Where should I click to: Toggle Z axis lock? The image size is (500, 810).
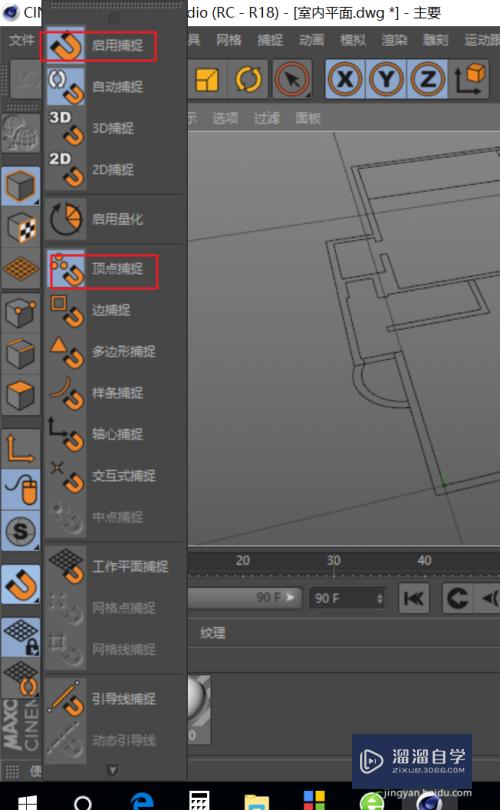[x=427, y=79]
